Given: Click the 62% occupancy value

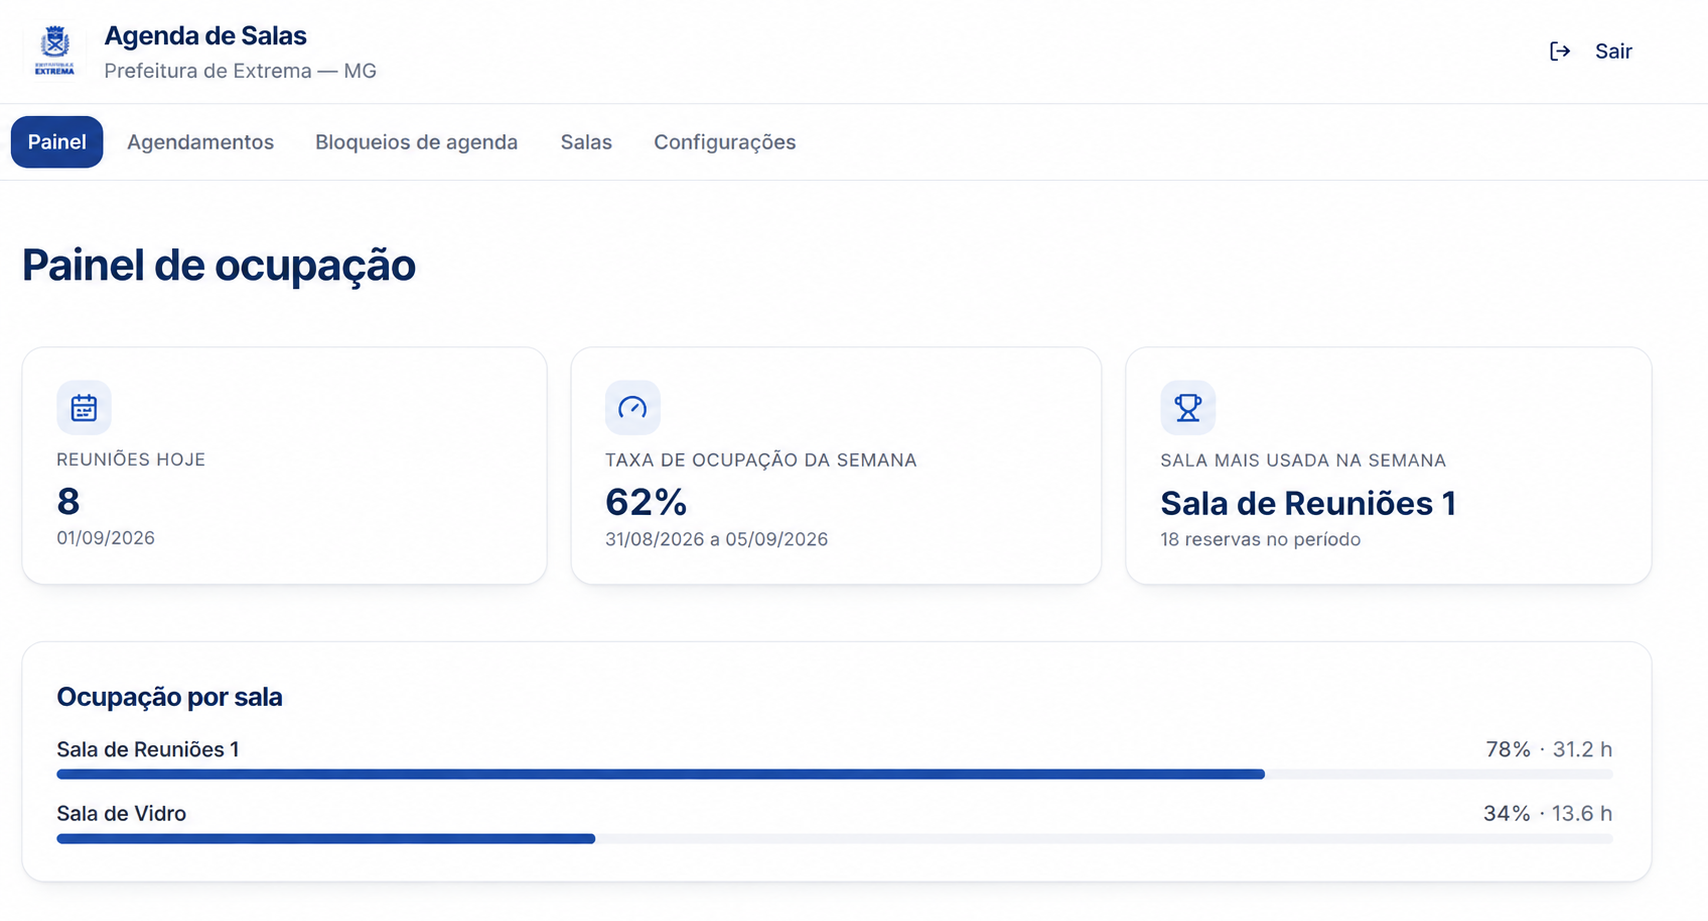Looking at the screenshot, I should coord(646,502).
